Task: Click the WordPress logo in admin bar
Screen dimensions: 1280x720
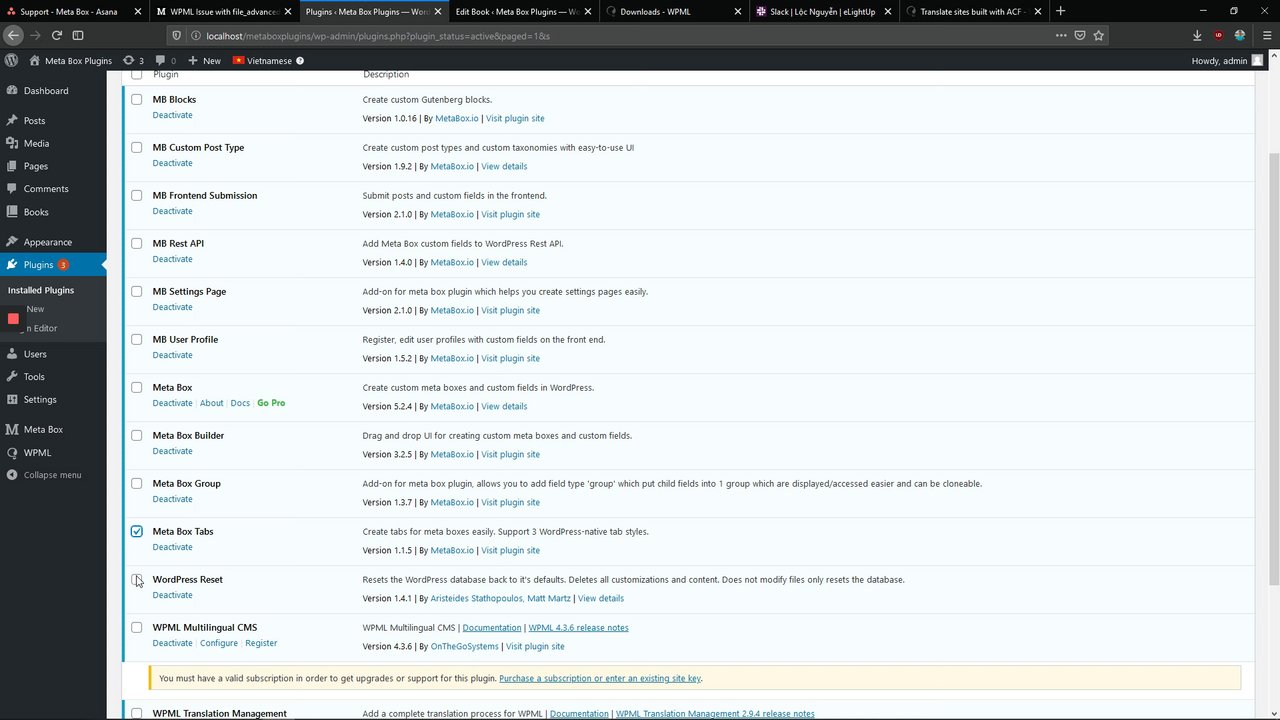Action: [x=11, y=60]
